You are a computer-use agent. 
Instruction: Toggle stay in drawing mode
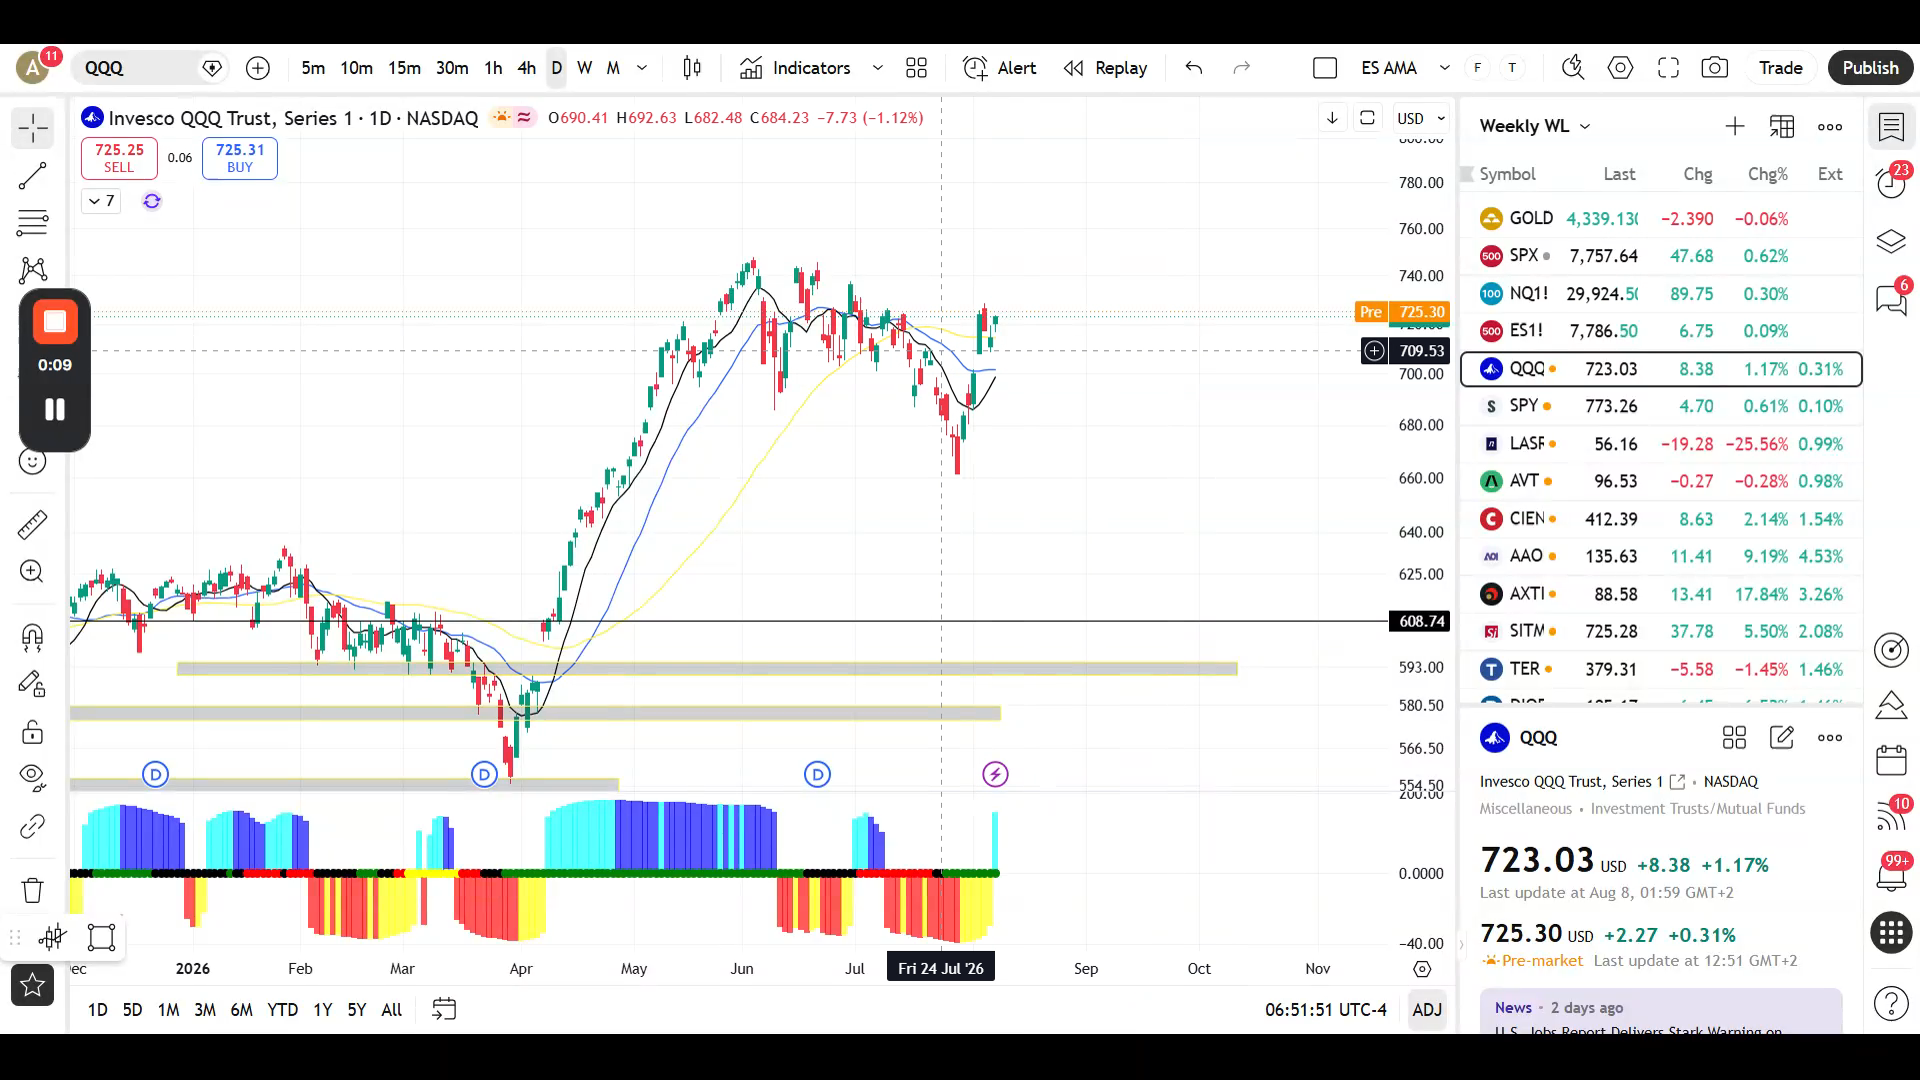pos(33,685)
